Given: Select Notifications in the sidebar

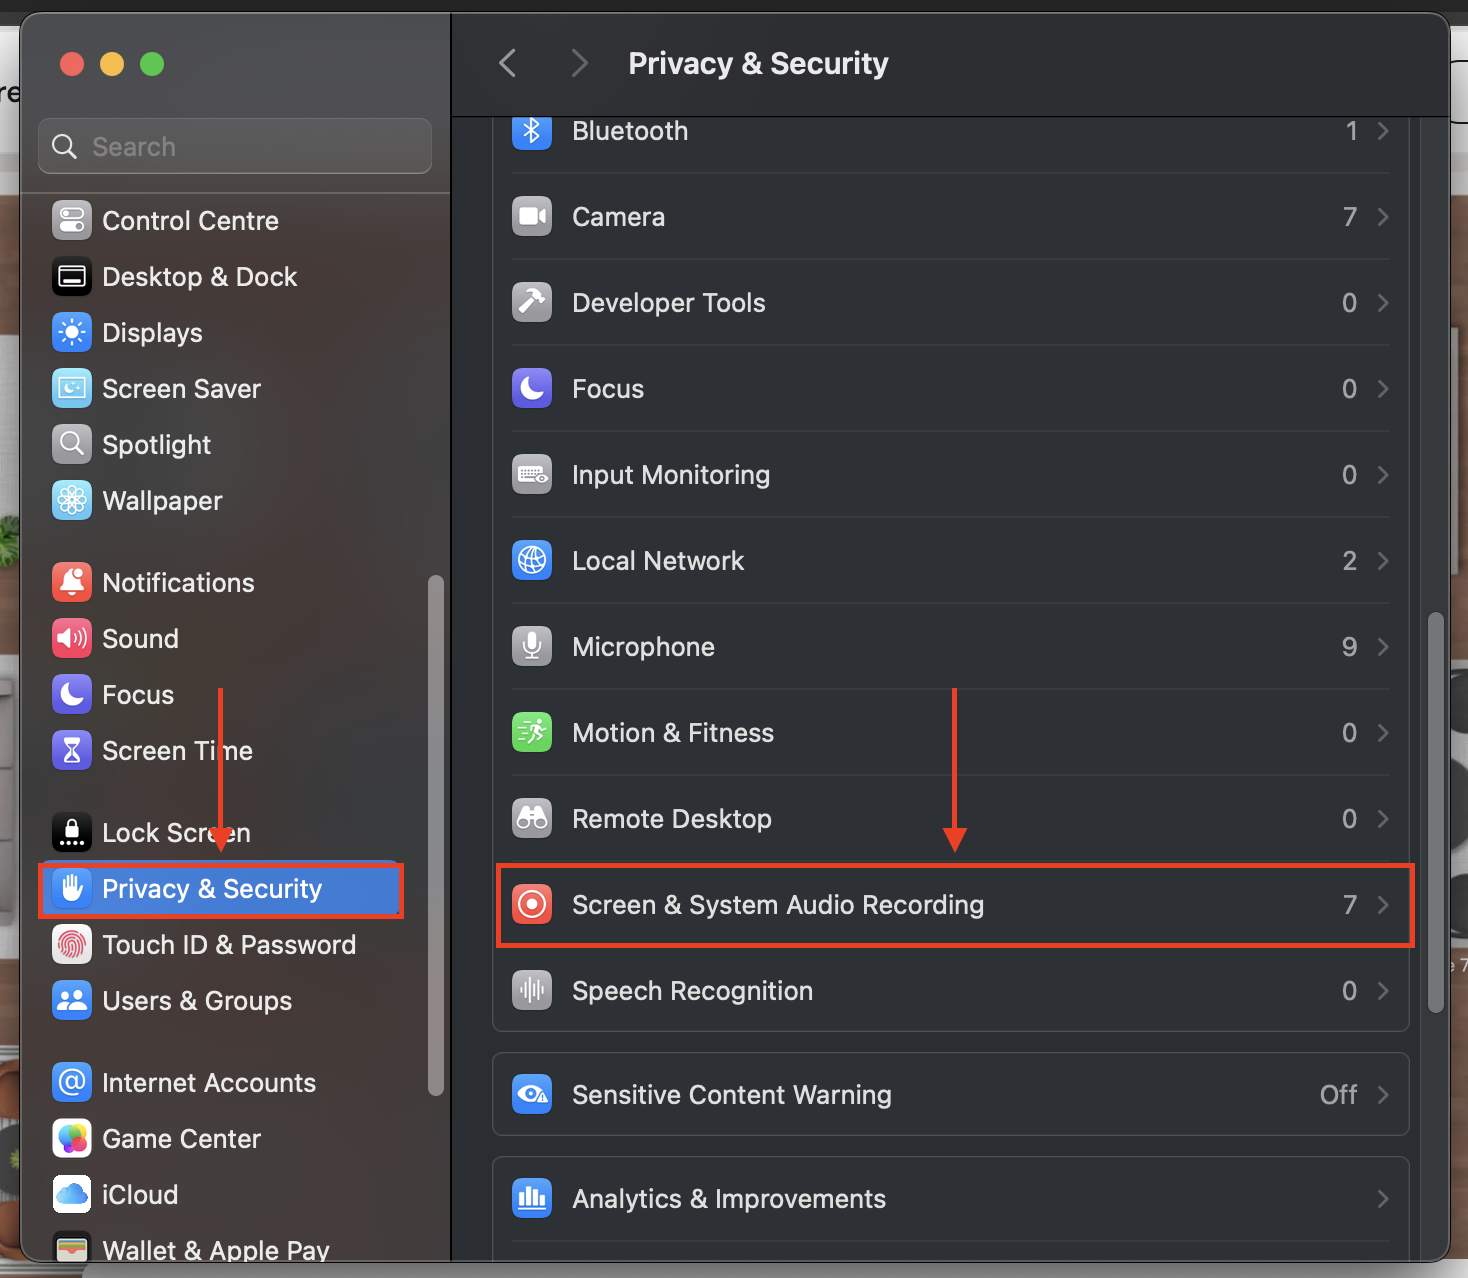Looking at the screenshot, I should click(x=178, y=583).
